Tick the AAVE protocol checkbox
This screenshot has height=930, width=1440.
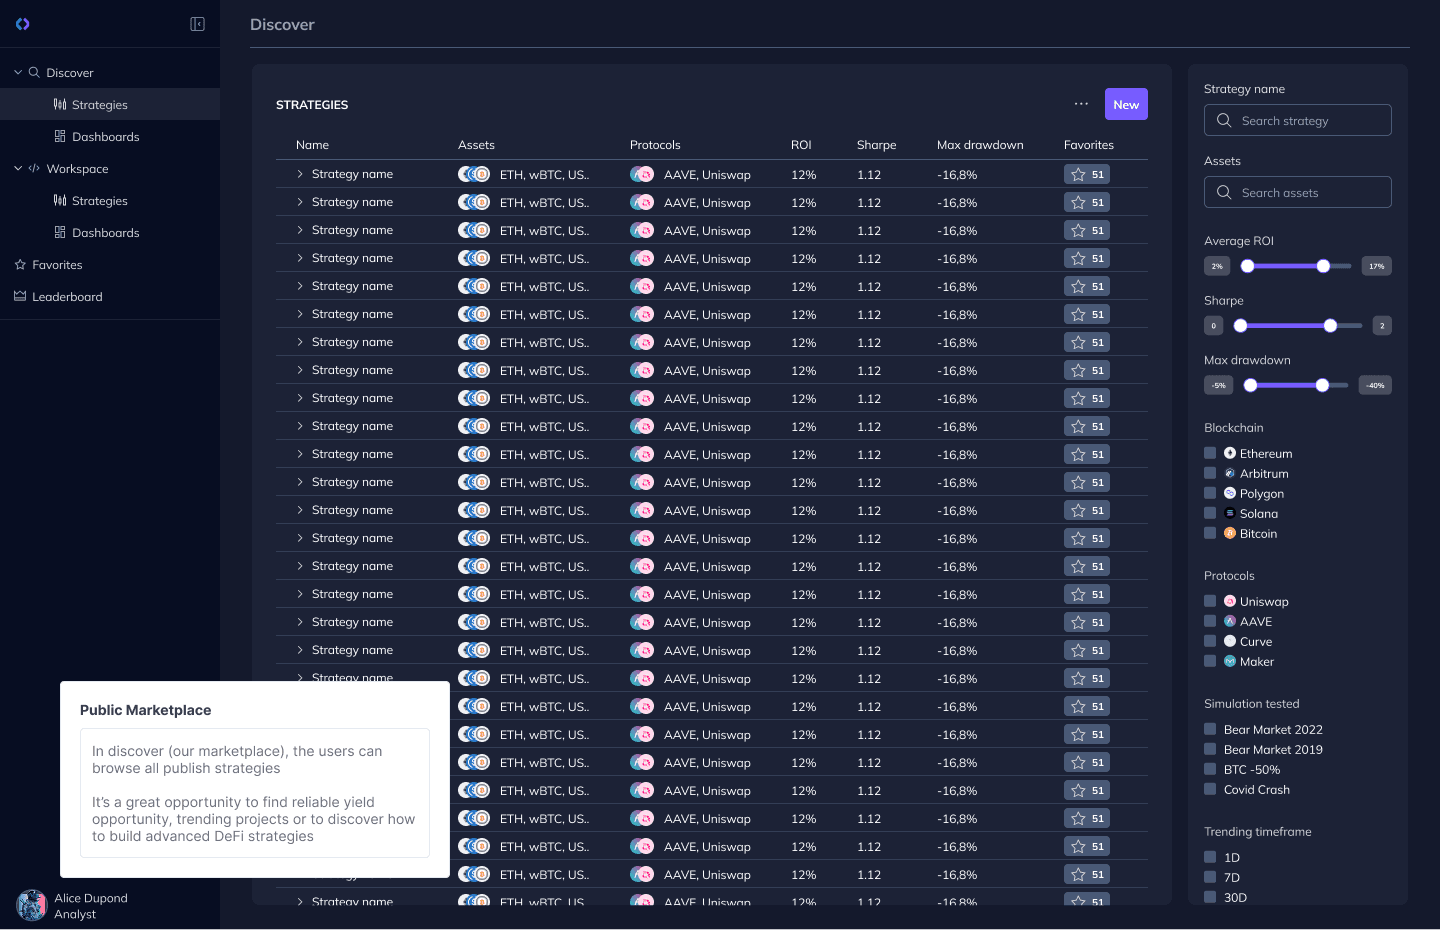click(1210, 621)
